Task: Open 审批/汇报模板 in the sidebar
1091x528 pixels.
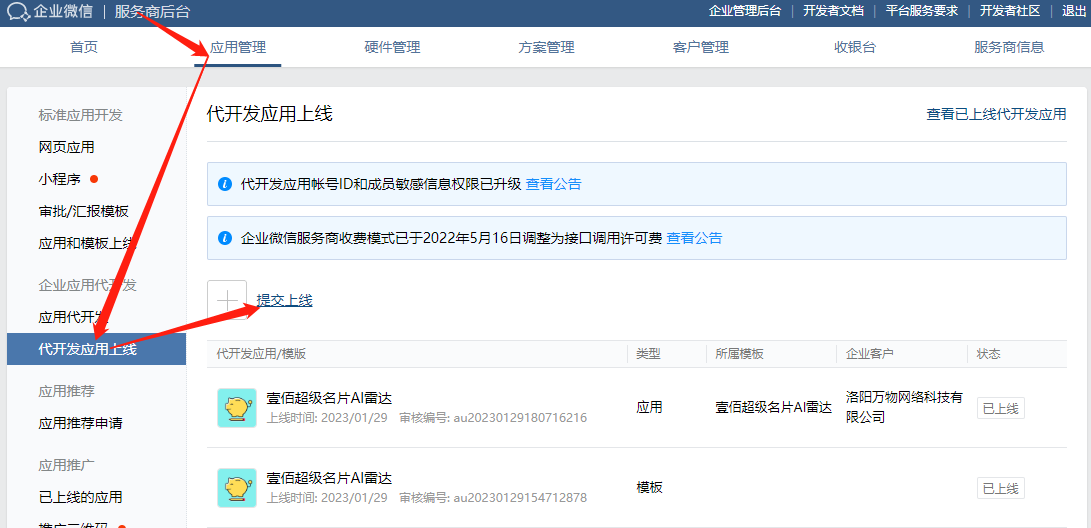Action: 83,211
